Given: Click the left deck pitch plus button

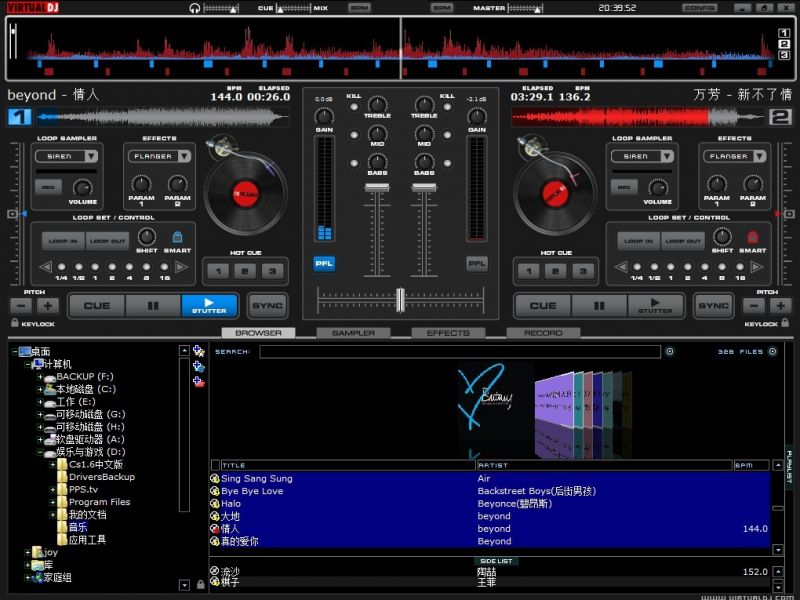Looking at the screenshot, I should [x=47, y=306].
